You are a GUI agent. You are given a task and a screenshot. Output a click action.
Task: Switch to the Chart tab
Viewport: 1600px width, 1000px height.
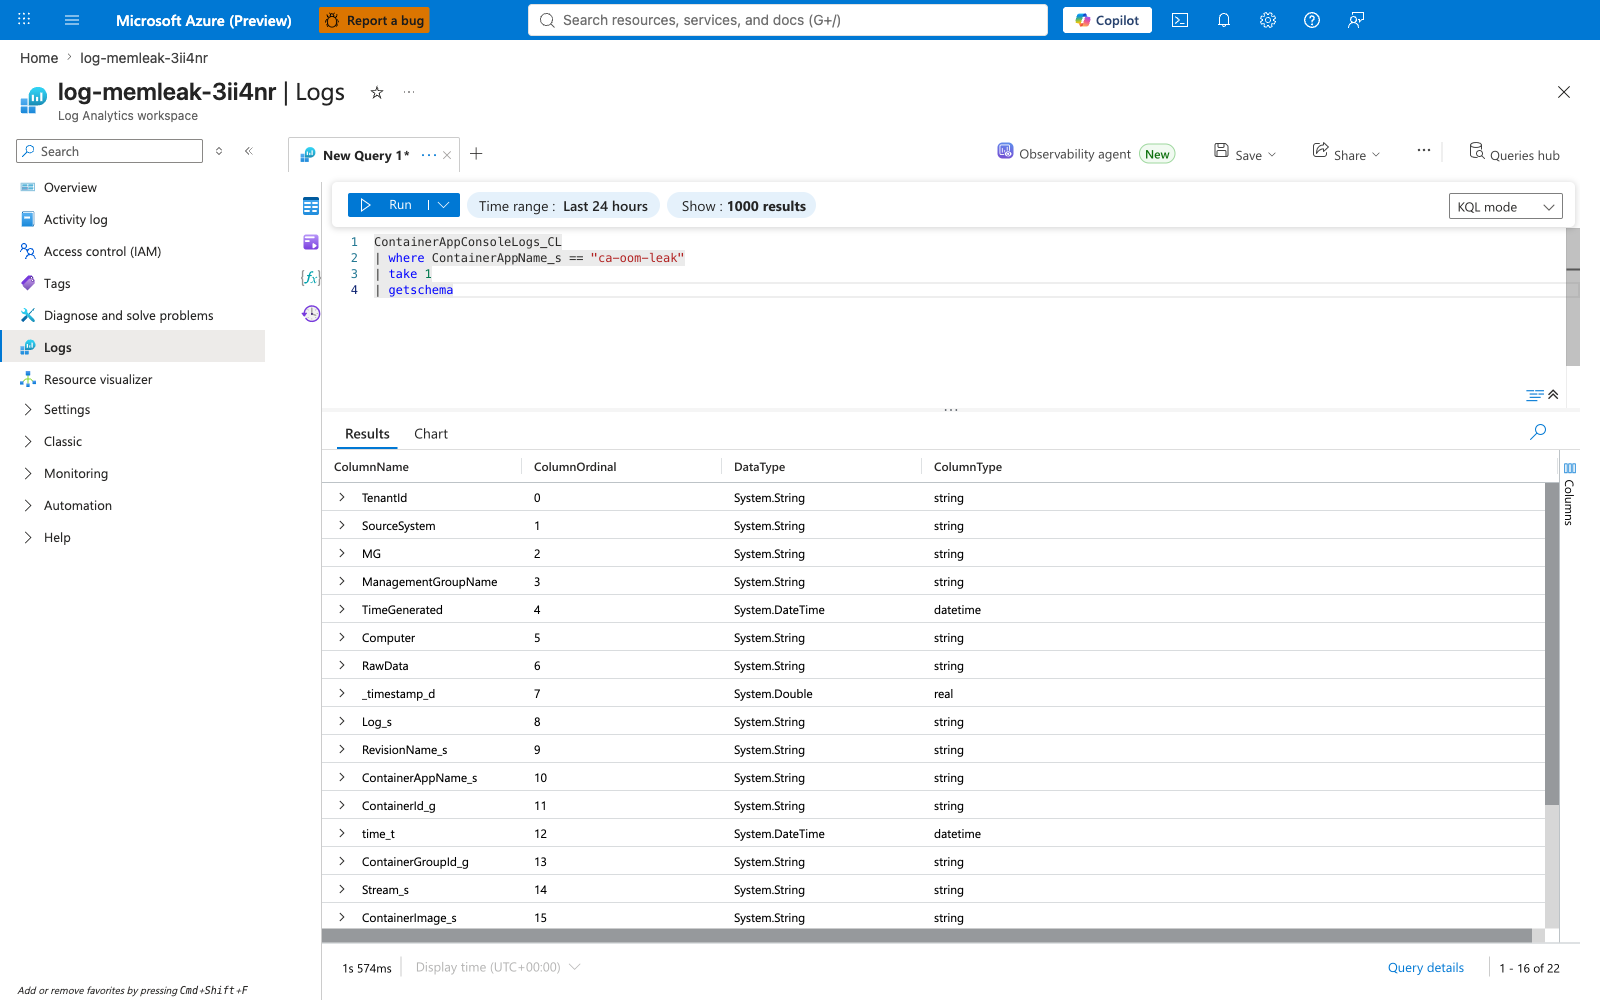[x=431, y=434]
